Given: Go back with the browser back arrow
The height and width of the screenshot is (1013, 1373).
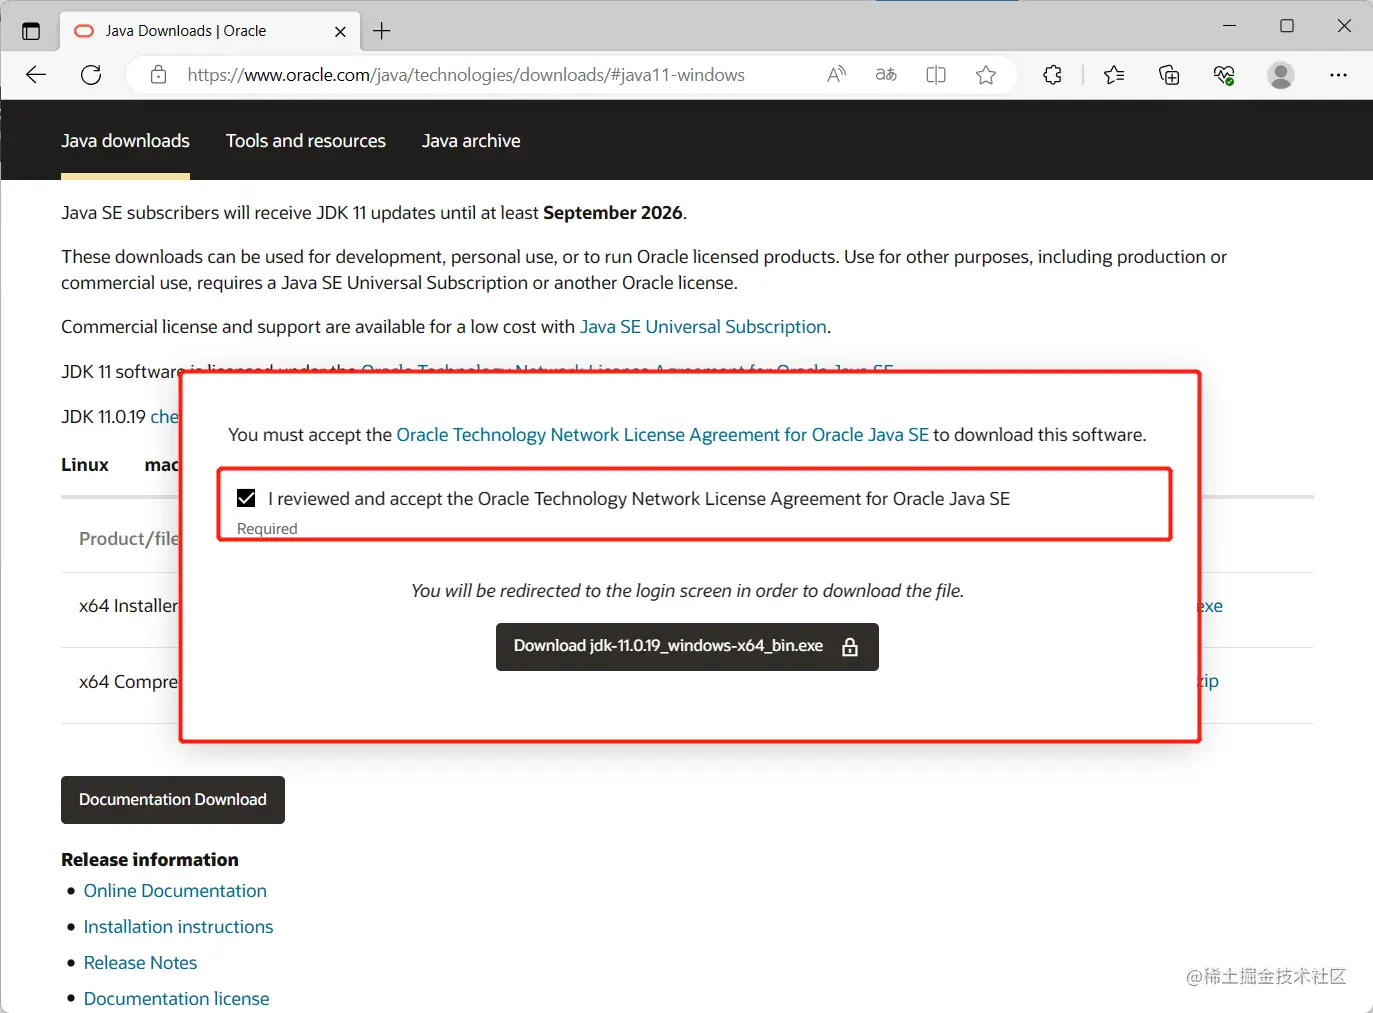Looking at the screenshot, I should (36, 75).
